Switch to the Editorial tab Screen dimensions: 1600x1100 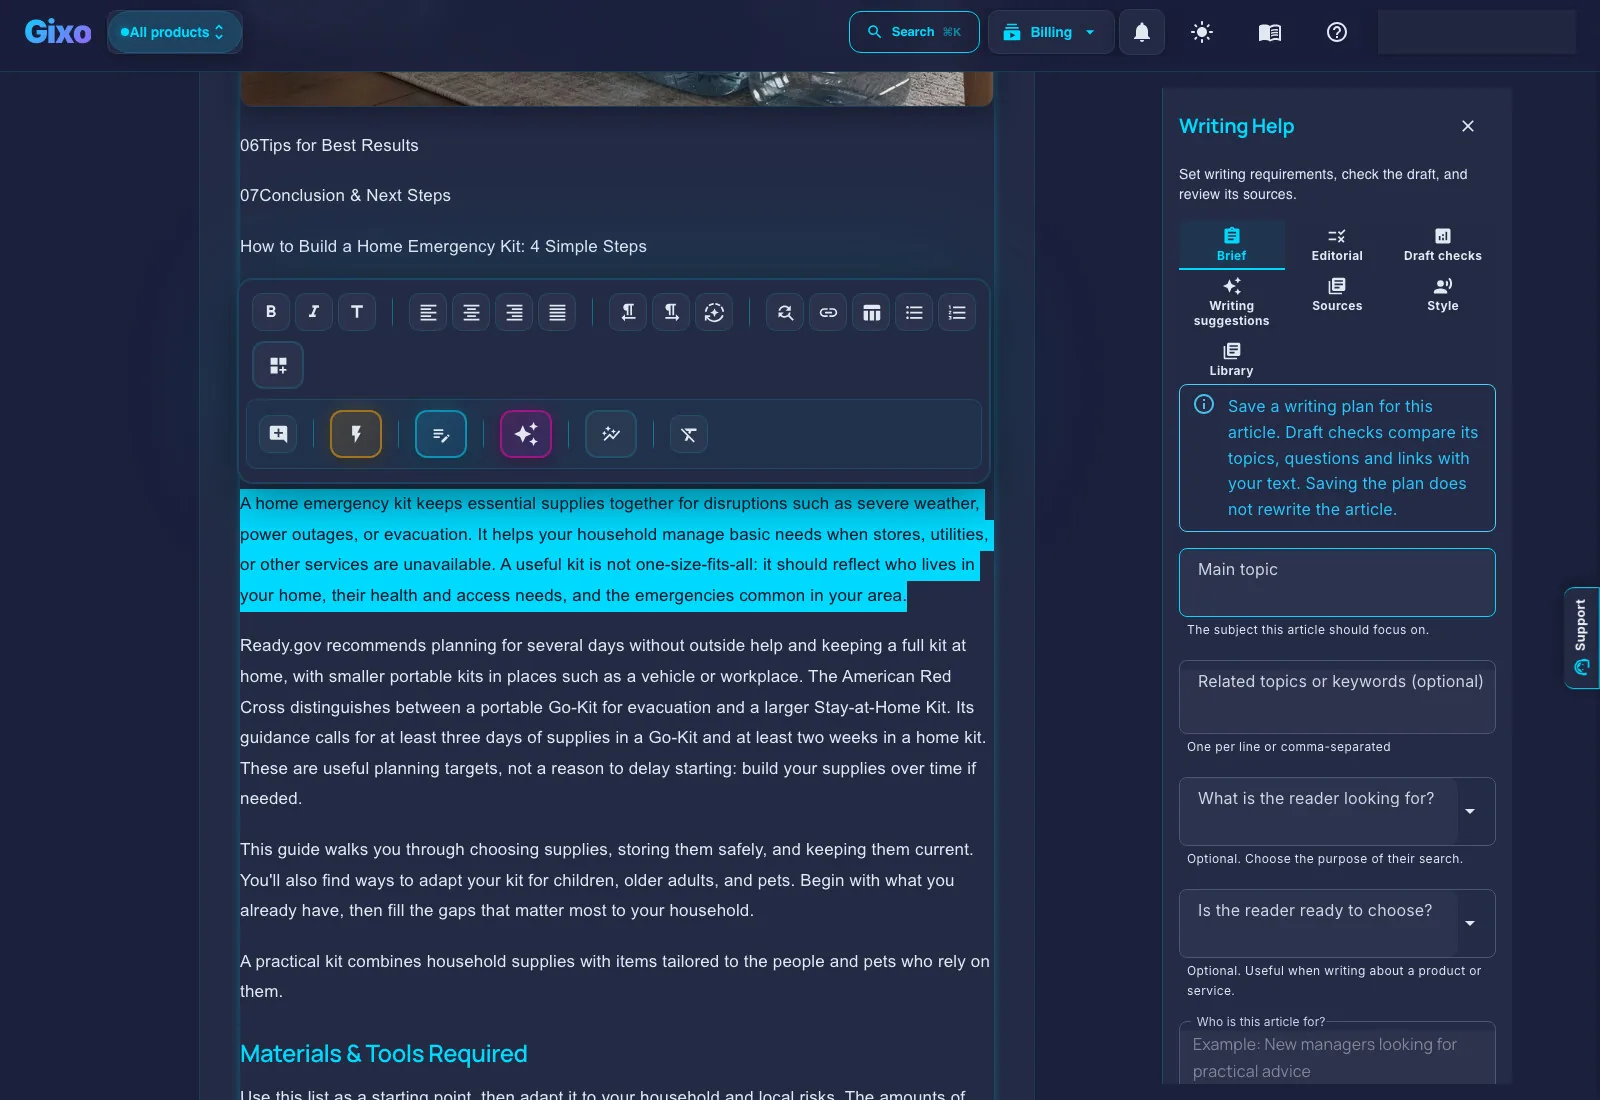click(x=1337, y=245)
